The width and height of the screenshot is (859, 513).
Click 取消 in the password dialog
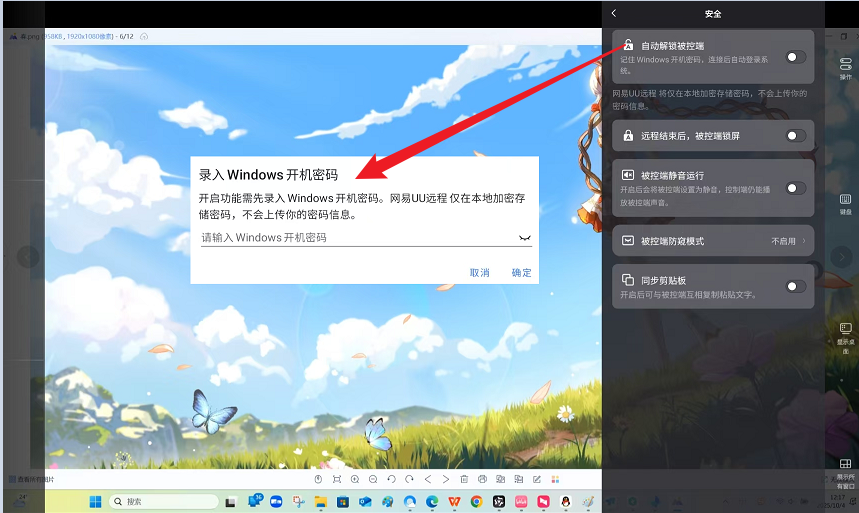[x=479, y=272]
